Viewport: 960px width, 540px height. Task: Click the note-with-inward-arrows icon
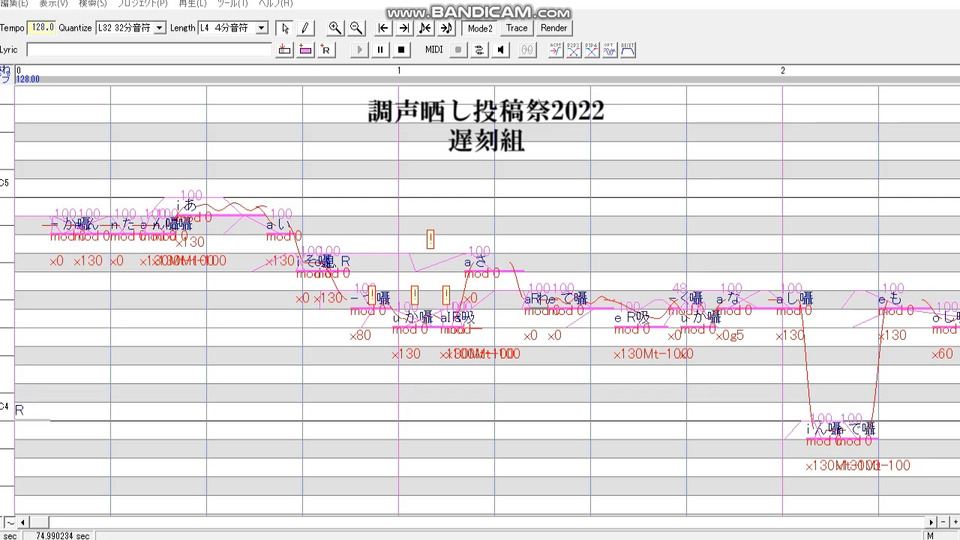point(425,28)
